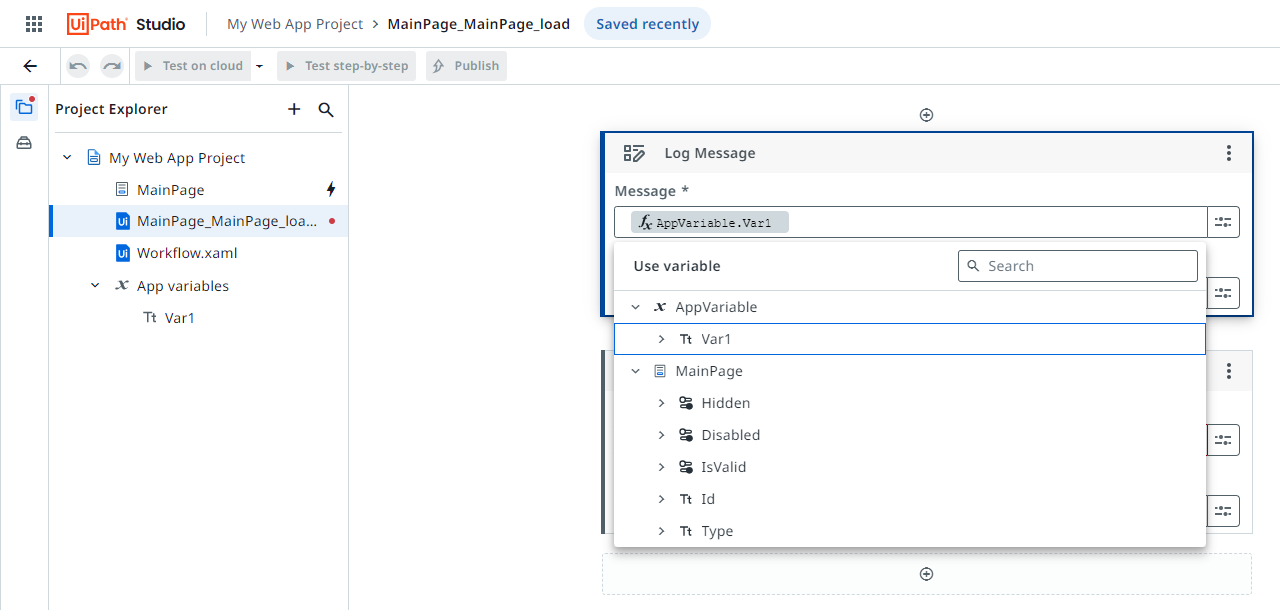Click the Publish button

(x=466, y=66)
